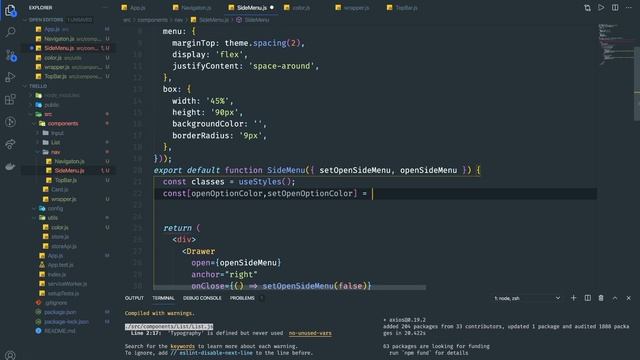The image size is (640, 360).
Task: Select the TERMINAL panel tab
Action: (163, 298)
